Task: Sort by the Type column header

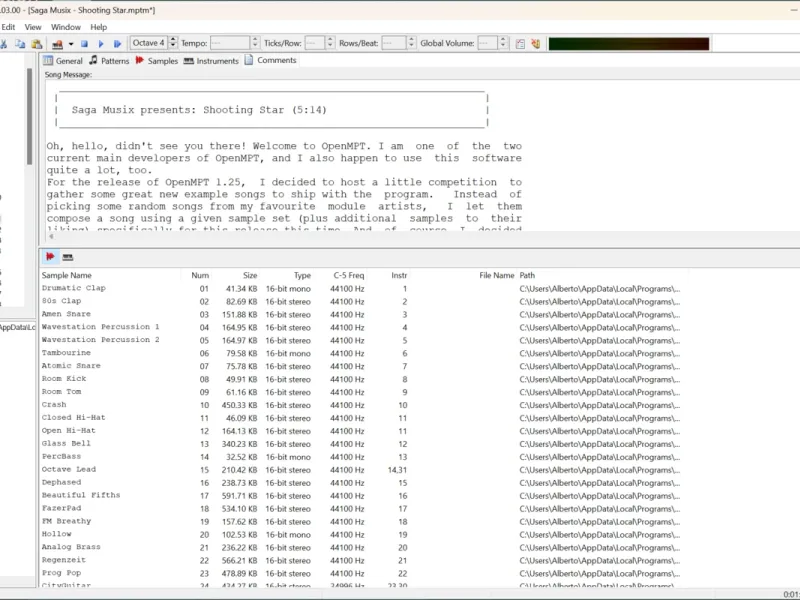Action: [x=287, y=275]
